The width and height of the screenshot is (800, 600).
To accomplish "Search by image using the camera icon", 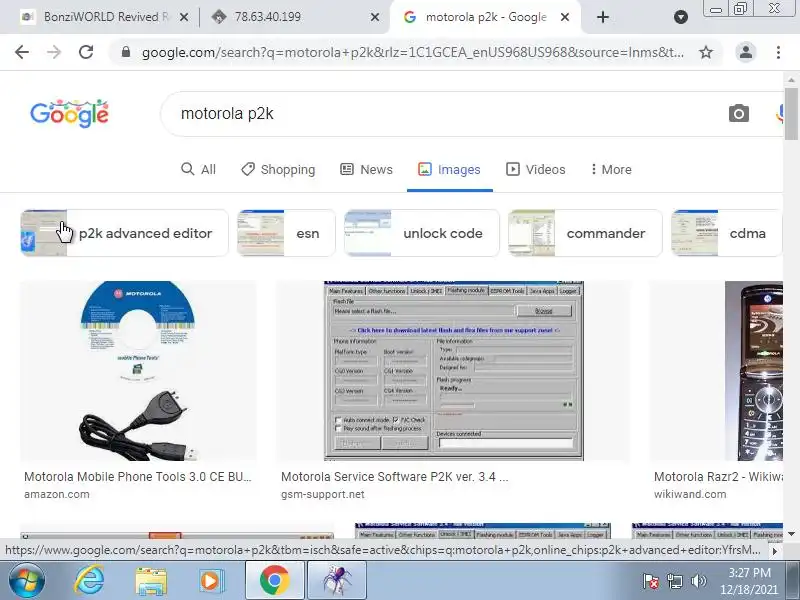I will coord(739,113).
